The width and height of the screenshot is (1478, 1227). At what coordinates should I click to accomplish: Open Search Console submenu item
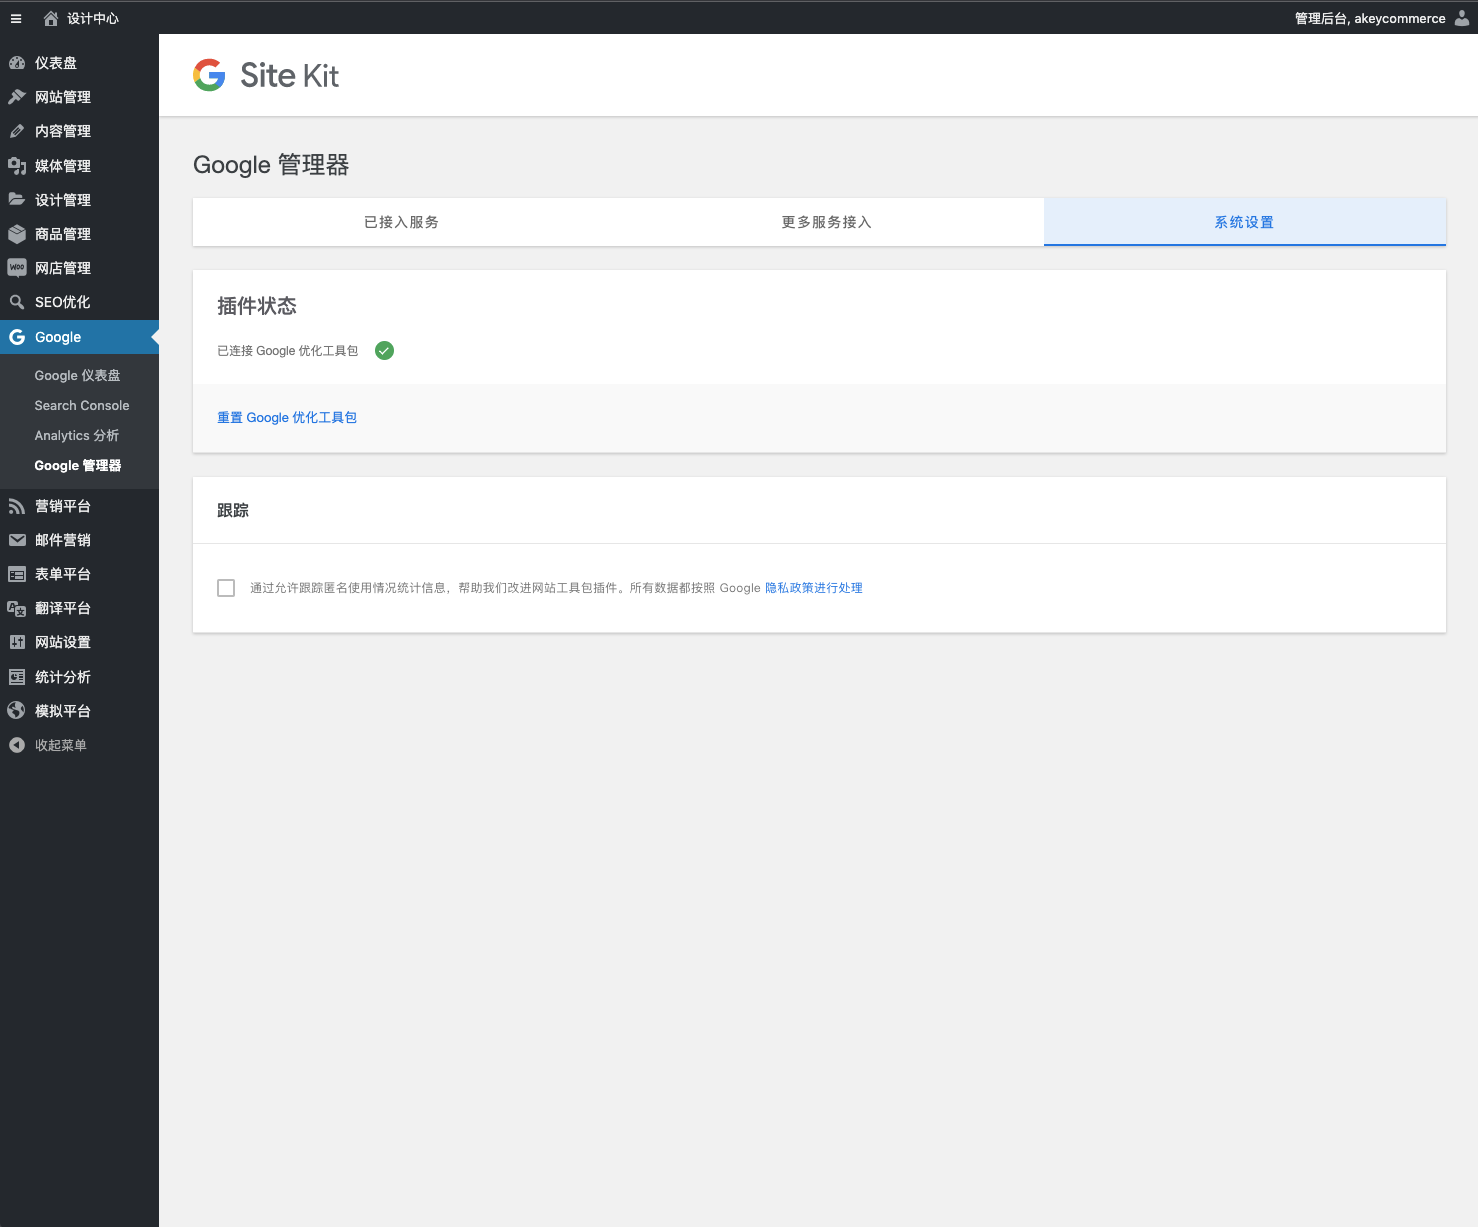[x=82, y=405]
